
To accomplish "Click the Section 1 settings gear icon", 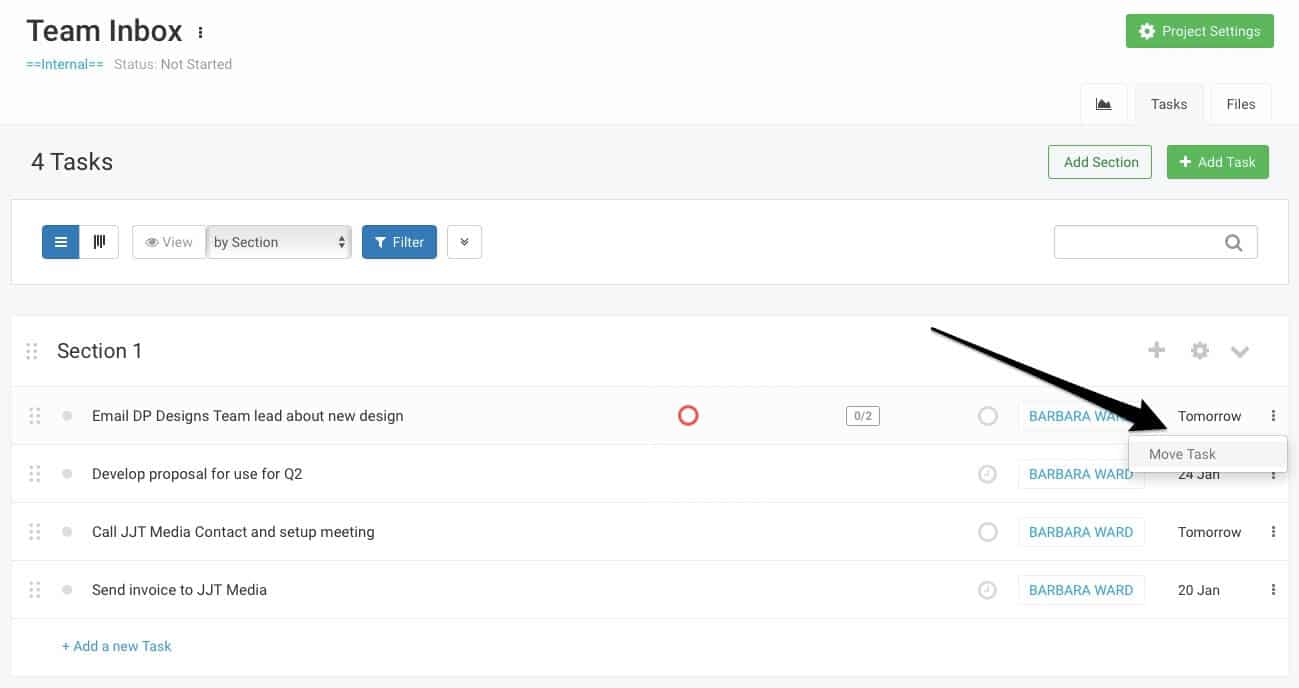I will click(x=1199, y=350).
